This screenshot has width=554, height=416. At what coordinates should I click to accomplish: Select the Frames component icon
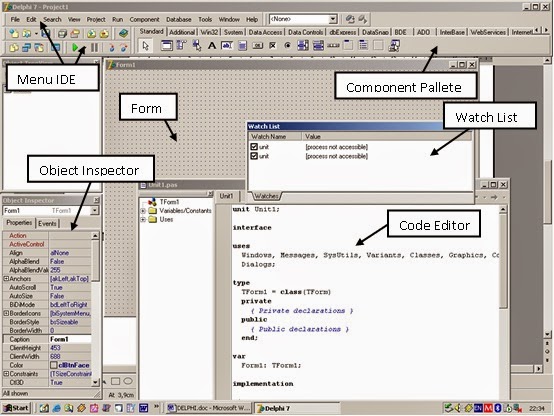tap(166, 46)
